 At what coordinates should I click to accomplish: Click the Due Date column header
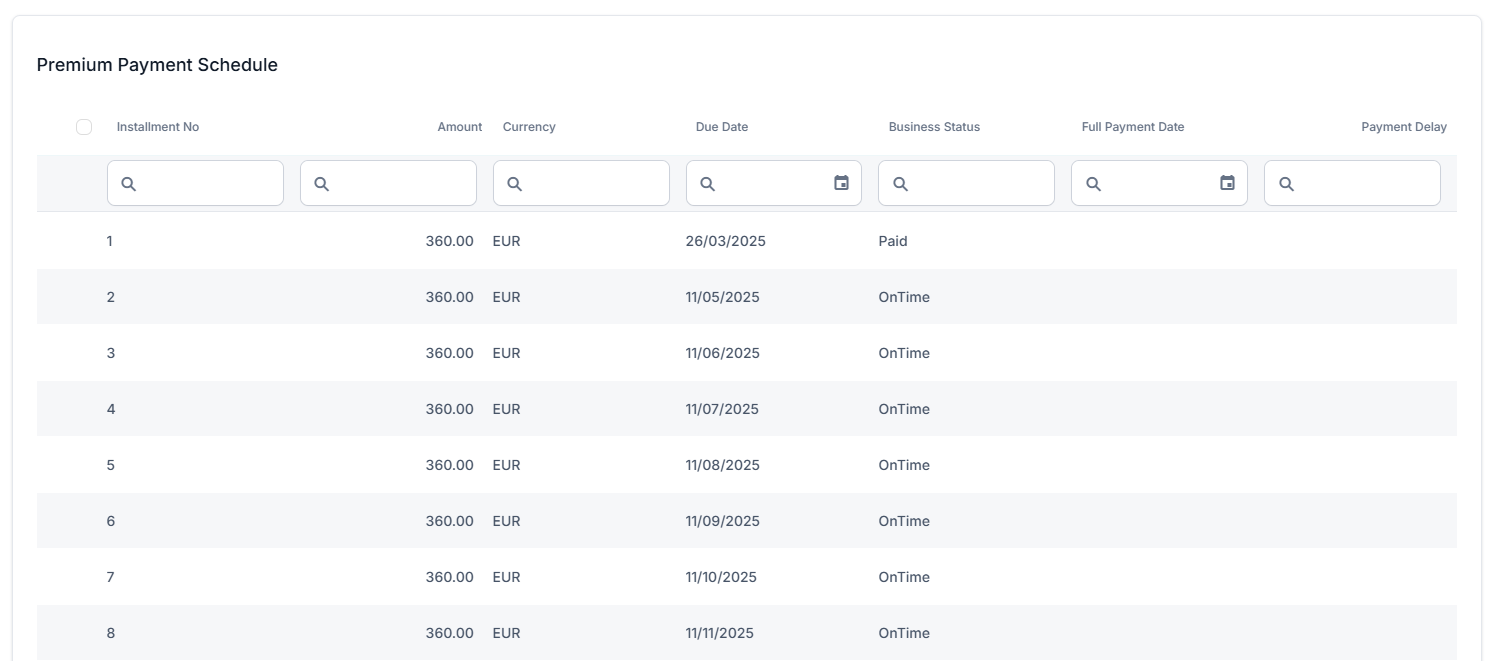[721, 127]
